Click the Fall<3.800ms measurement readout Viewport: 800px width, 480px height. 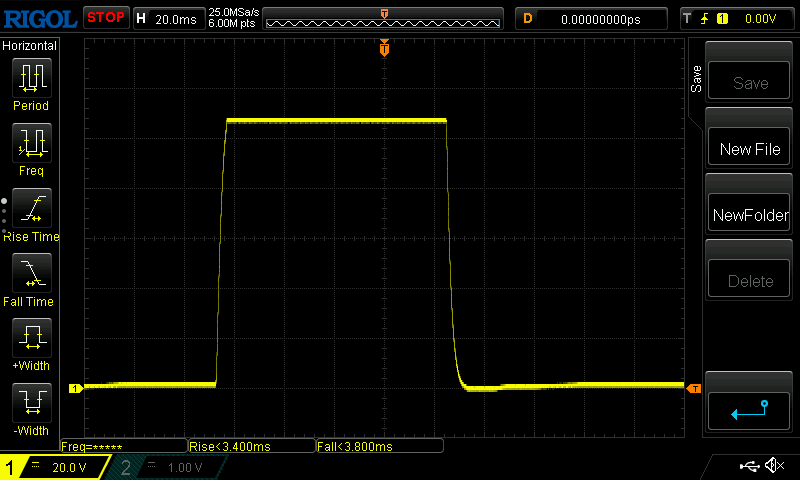pyautogui.click(x=380, y=446)
